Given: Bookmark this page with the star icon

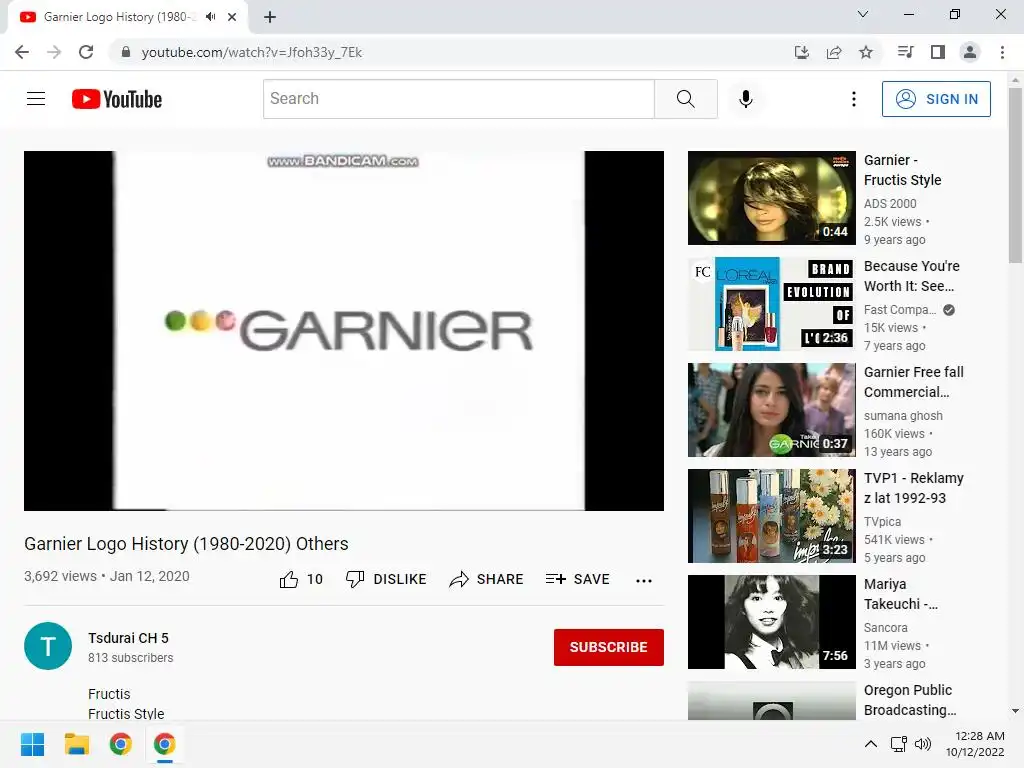Looking at the screenshot, I should point(866,52).
